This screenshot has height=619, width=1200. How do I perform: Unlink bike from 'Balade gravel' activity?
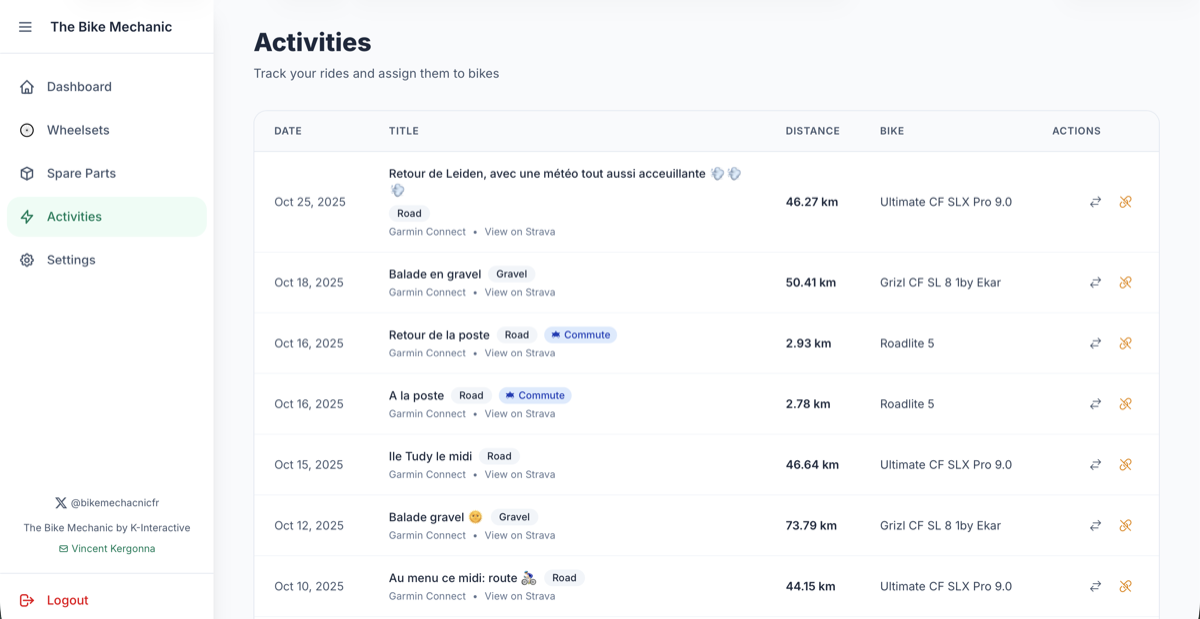pyautogui.click(x=1126, y=525)
